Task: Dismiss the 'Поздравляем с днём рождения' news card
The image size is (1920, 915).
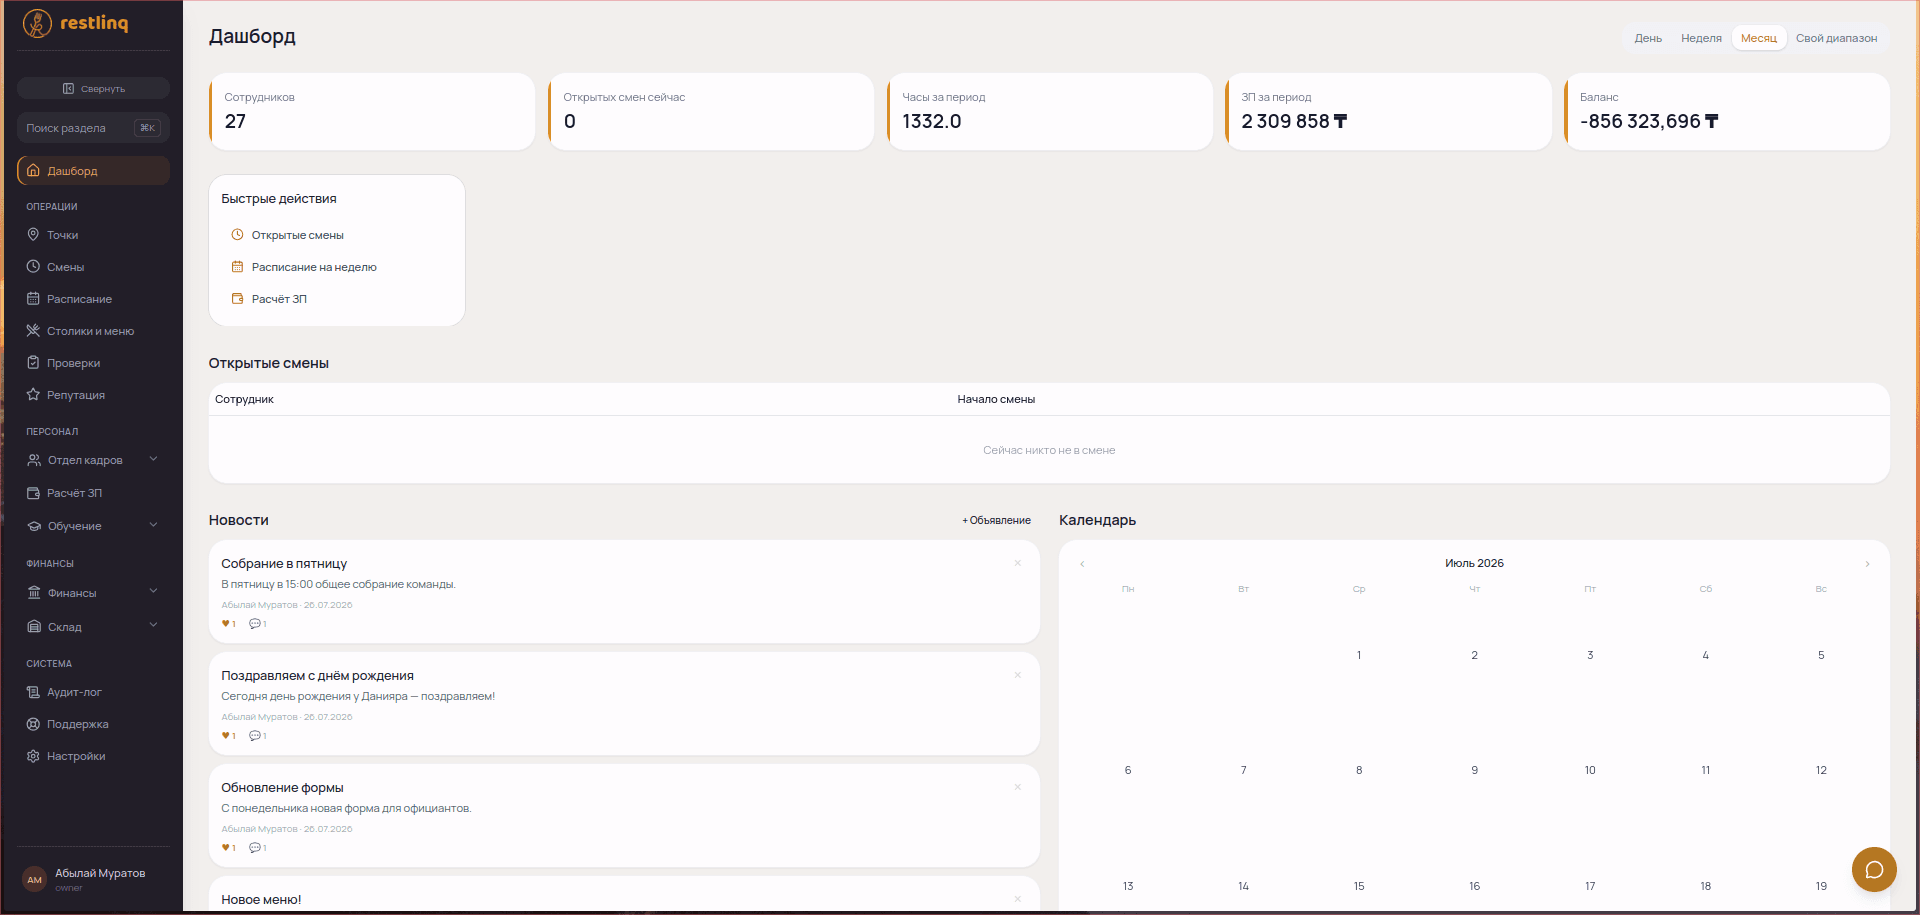Action: point(1018,675)
